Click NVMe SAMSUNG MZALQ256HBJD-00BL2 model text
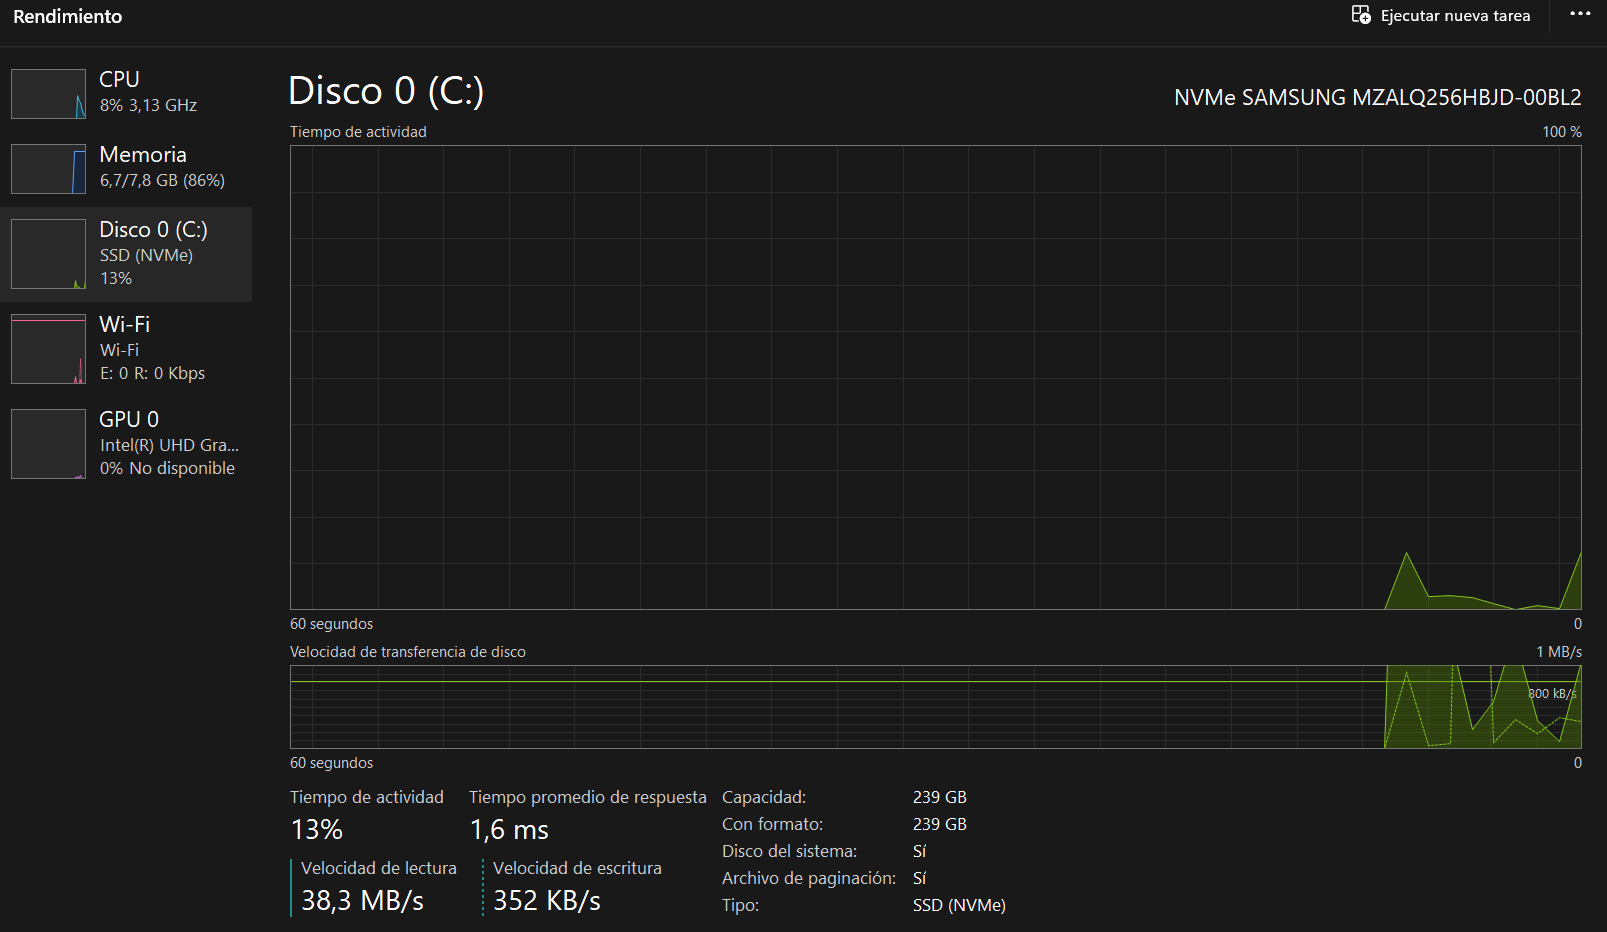 pyautogui.click(x=1378, y=98)
